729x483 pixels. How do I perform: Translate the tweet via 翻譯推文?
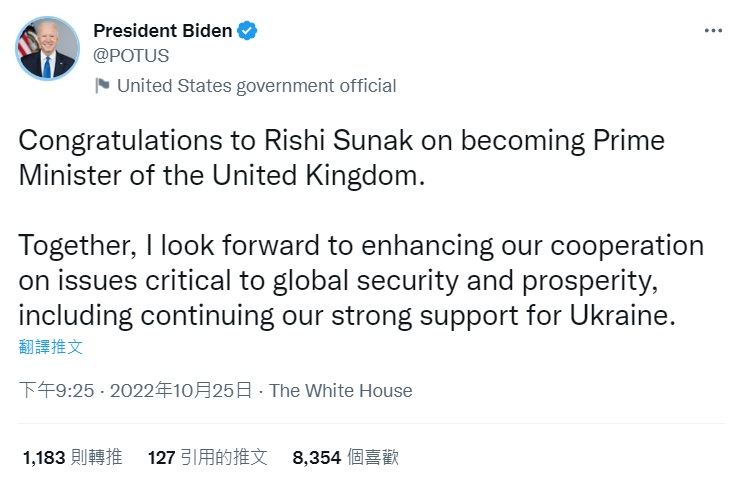51,347
